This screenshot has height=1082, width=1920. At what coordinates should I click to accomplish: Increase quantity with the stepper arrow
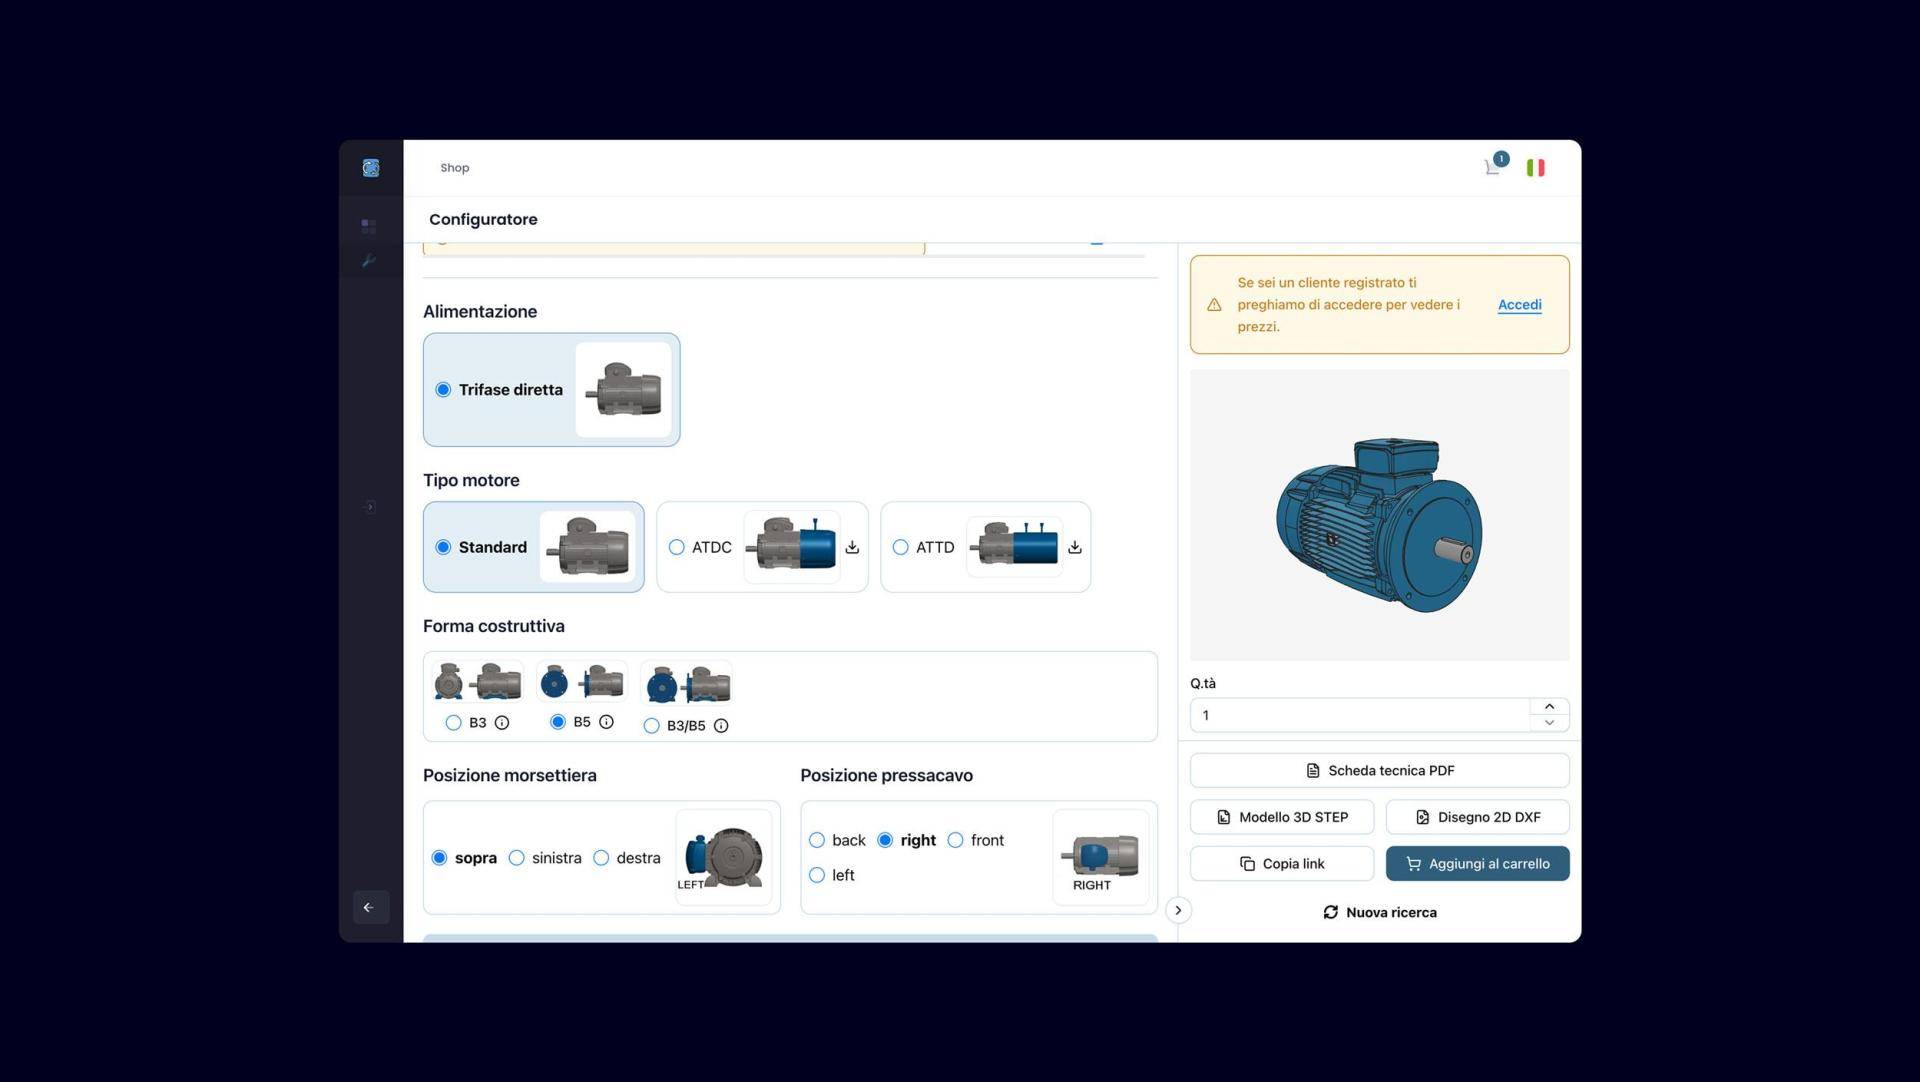(1550, 706)
